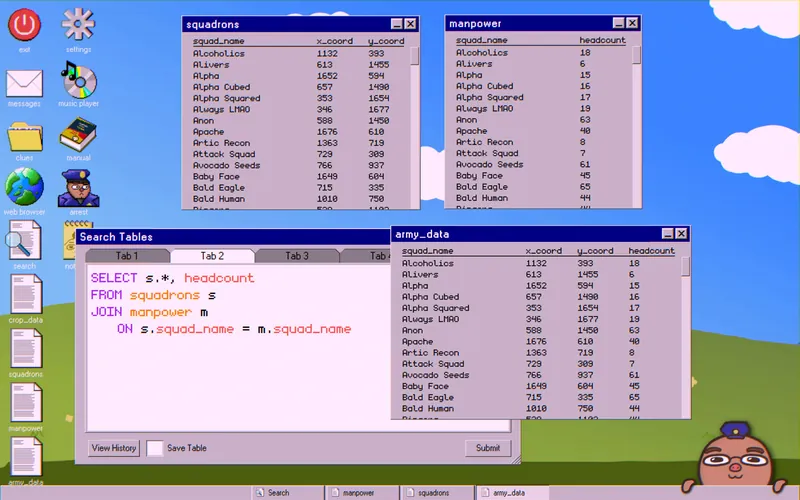The width and height of the screenshot is (800, 500).
Task: Select Alcoholics row in squadrons window
Action: 298,53
